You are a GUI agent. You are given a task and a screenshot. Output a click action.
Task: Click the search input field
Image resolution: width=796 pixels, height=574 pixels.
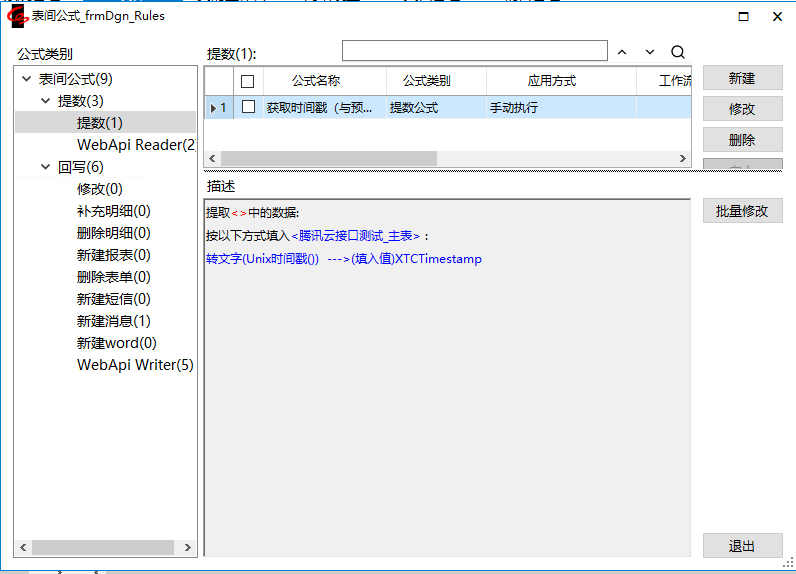tap(474, 51)
